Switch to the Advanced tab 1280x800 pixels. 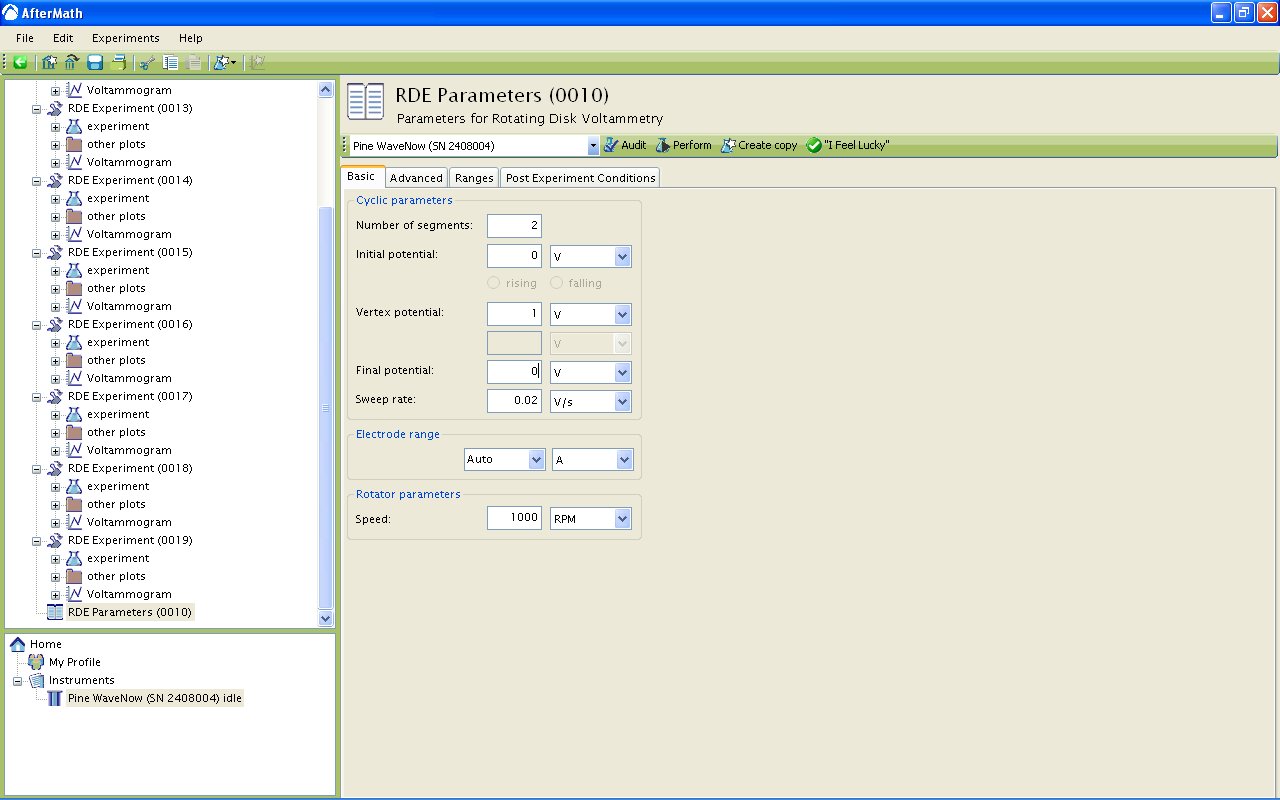416,178
